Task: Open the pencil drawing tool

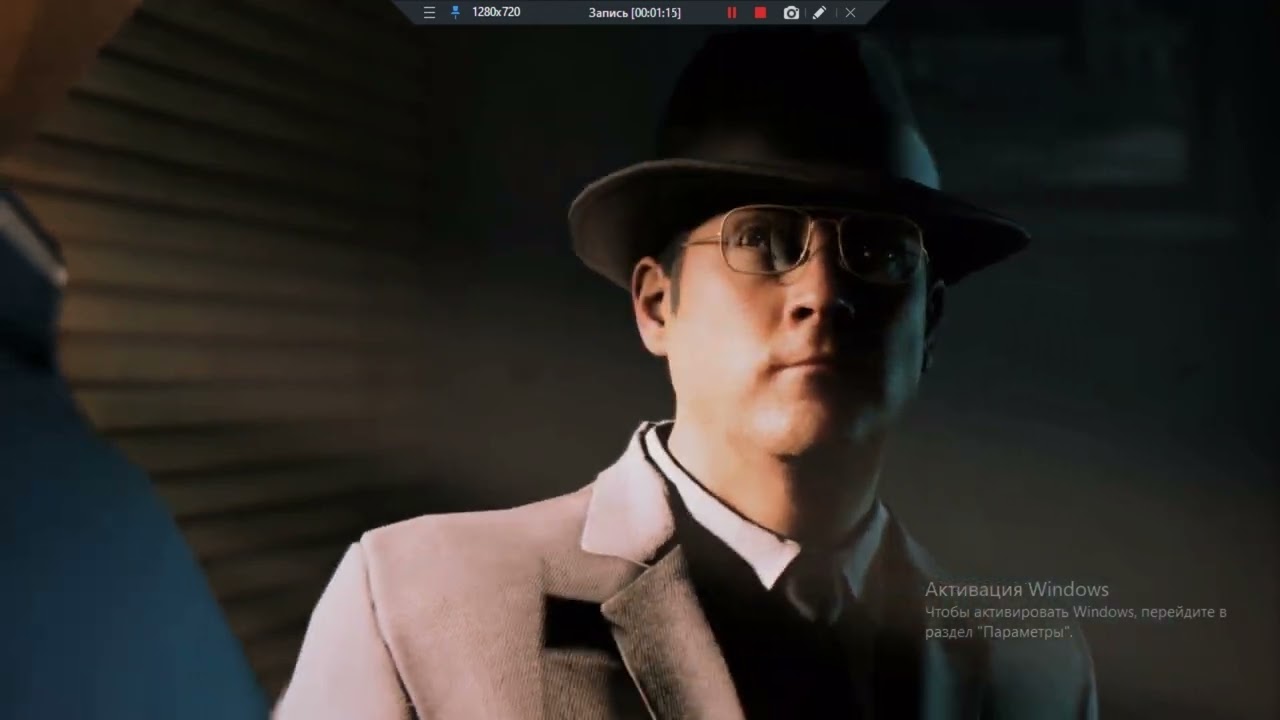Action: tap(819, 13)
